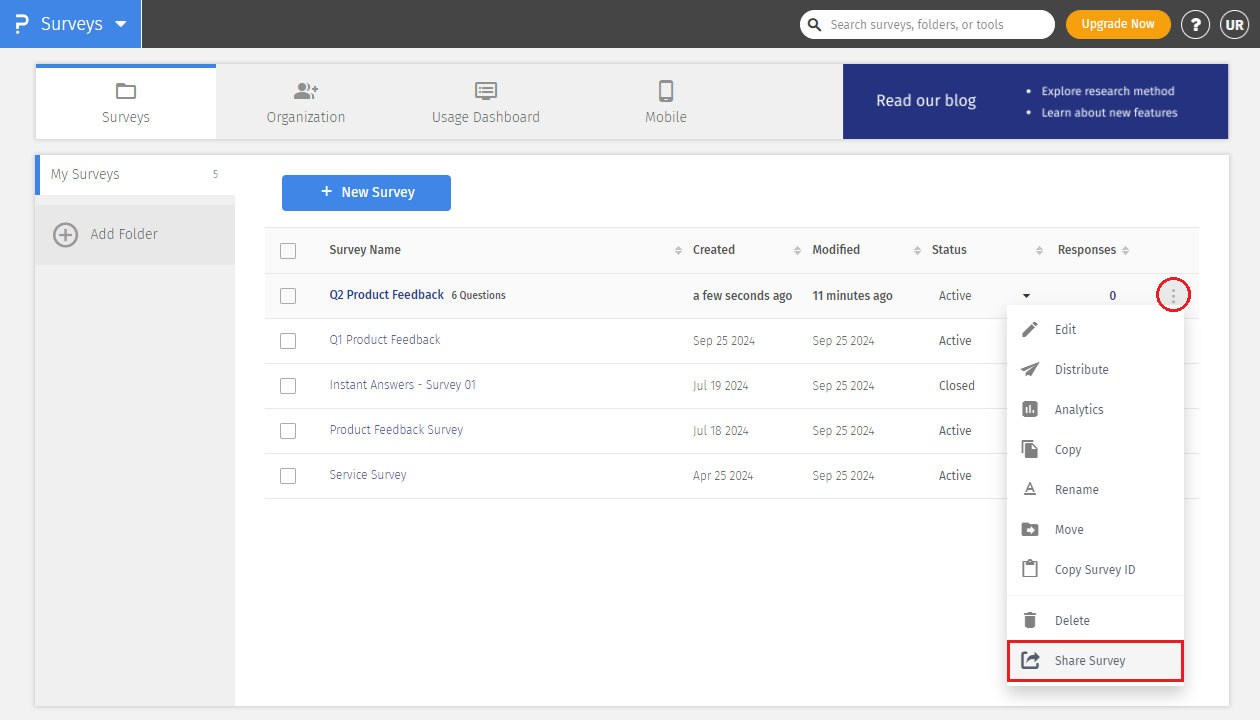Click the trash Delete icon

(x=1030, y=620)
